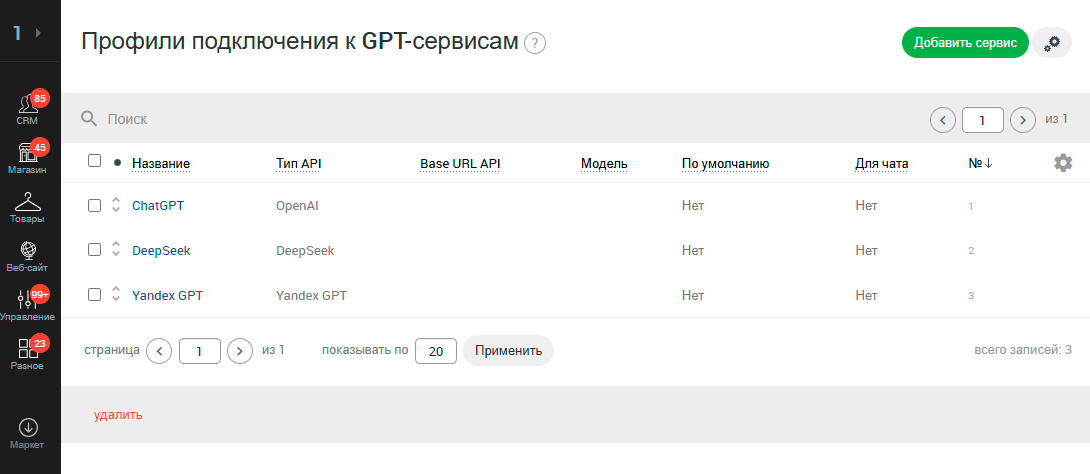This screenshot has width=1090, height=474.
Task: Open the table column settings gear
Action: pyautogui.click(x=1063, y=163)
